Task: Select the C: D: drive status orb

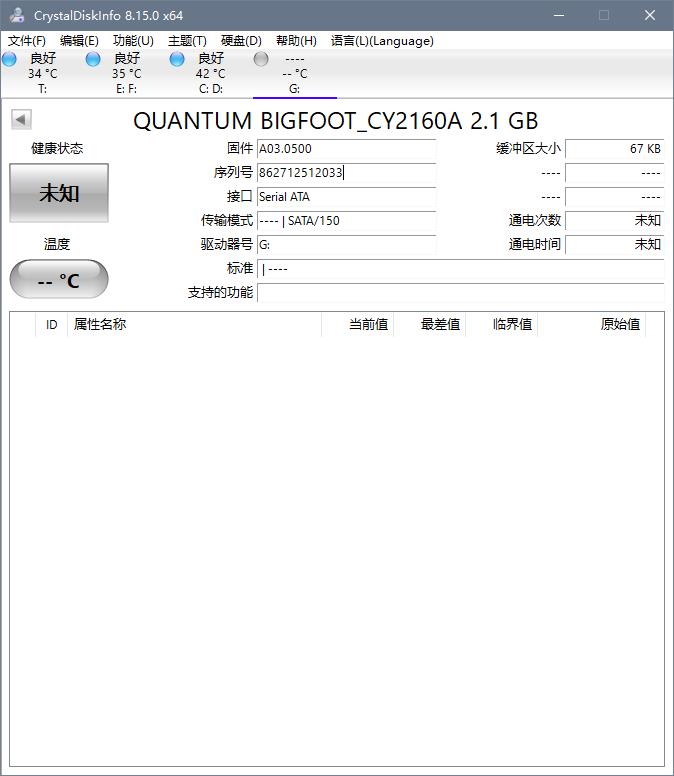Action: 177,59
